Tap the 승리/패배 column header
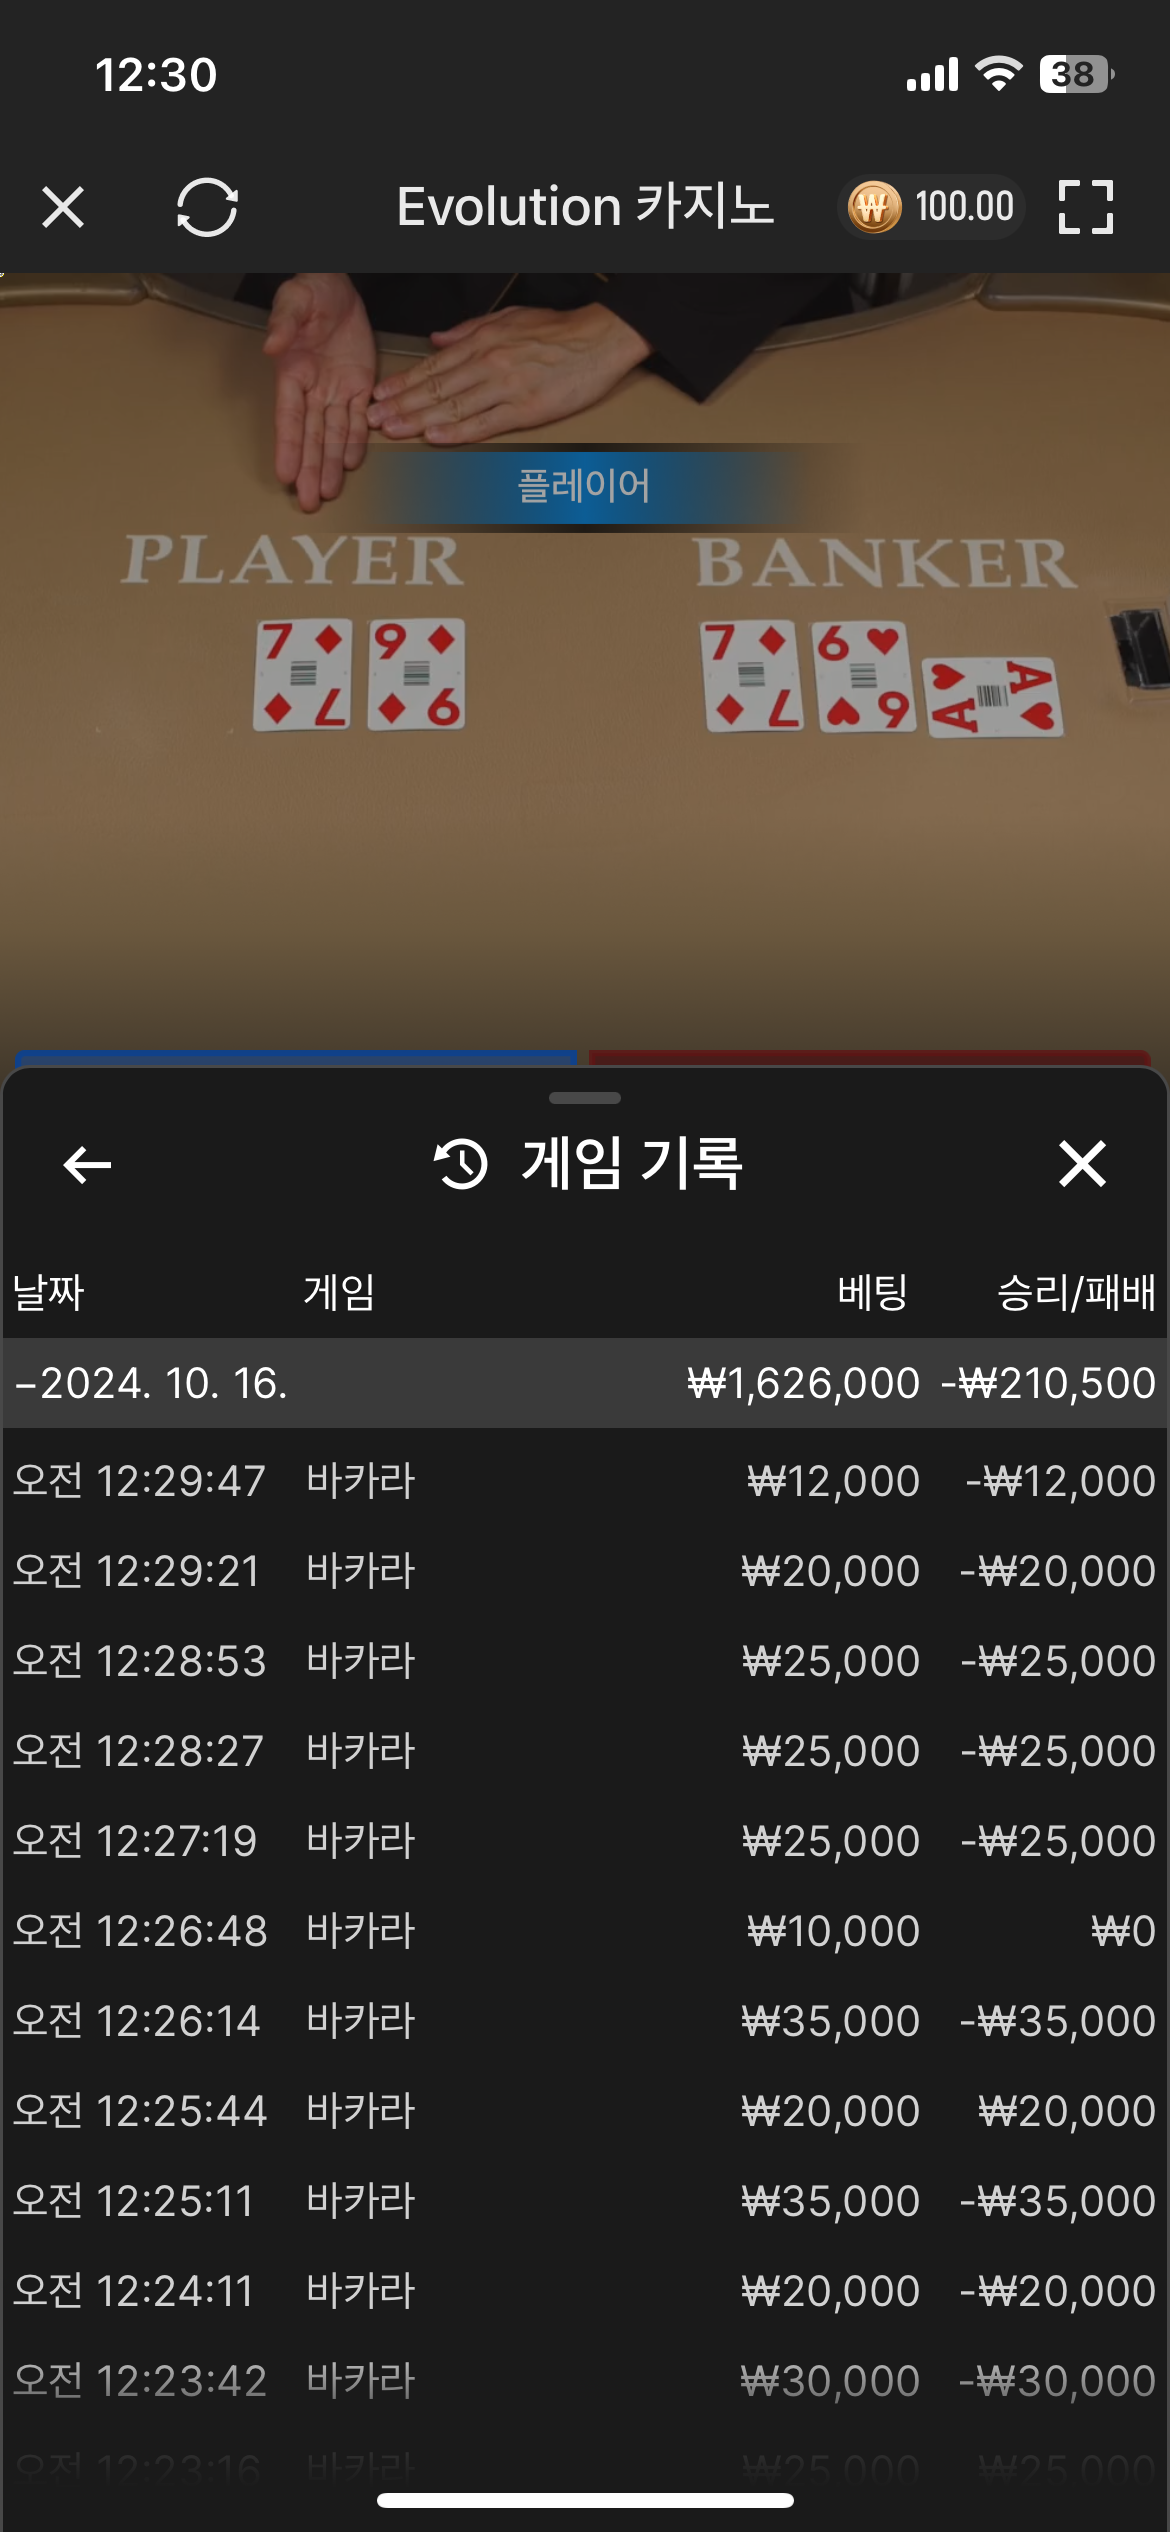This screenshot has width=1170, height=2532. pos(1076,1292)
